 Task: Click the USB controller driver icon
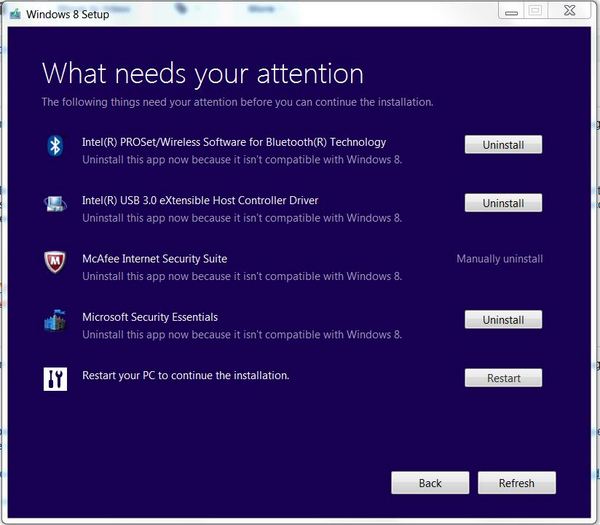[x=55, y=204]
